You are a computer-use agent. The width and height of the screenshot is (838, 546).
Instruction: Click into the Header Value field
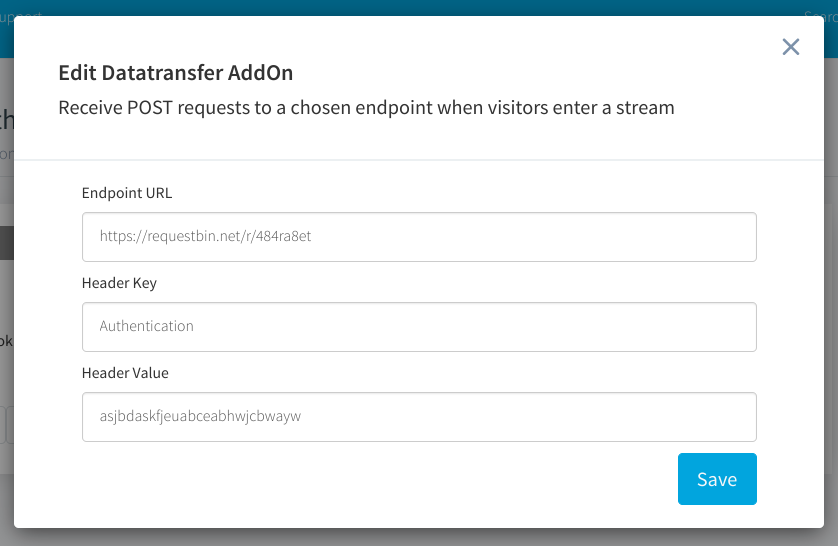click(419, 417)
